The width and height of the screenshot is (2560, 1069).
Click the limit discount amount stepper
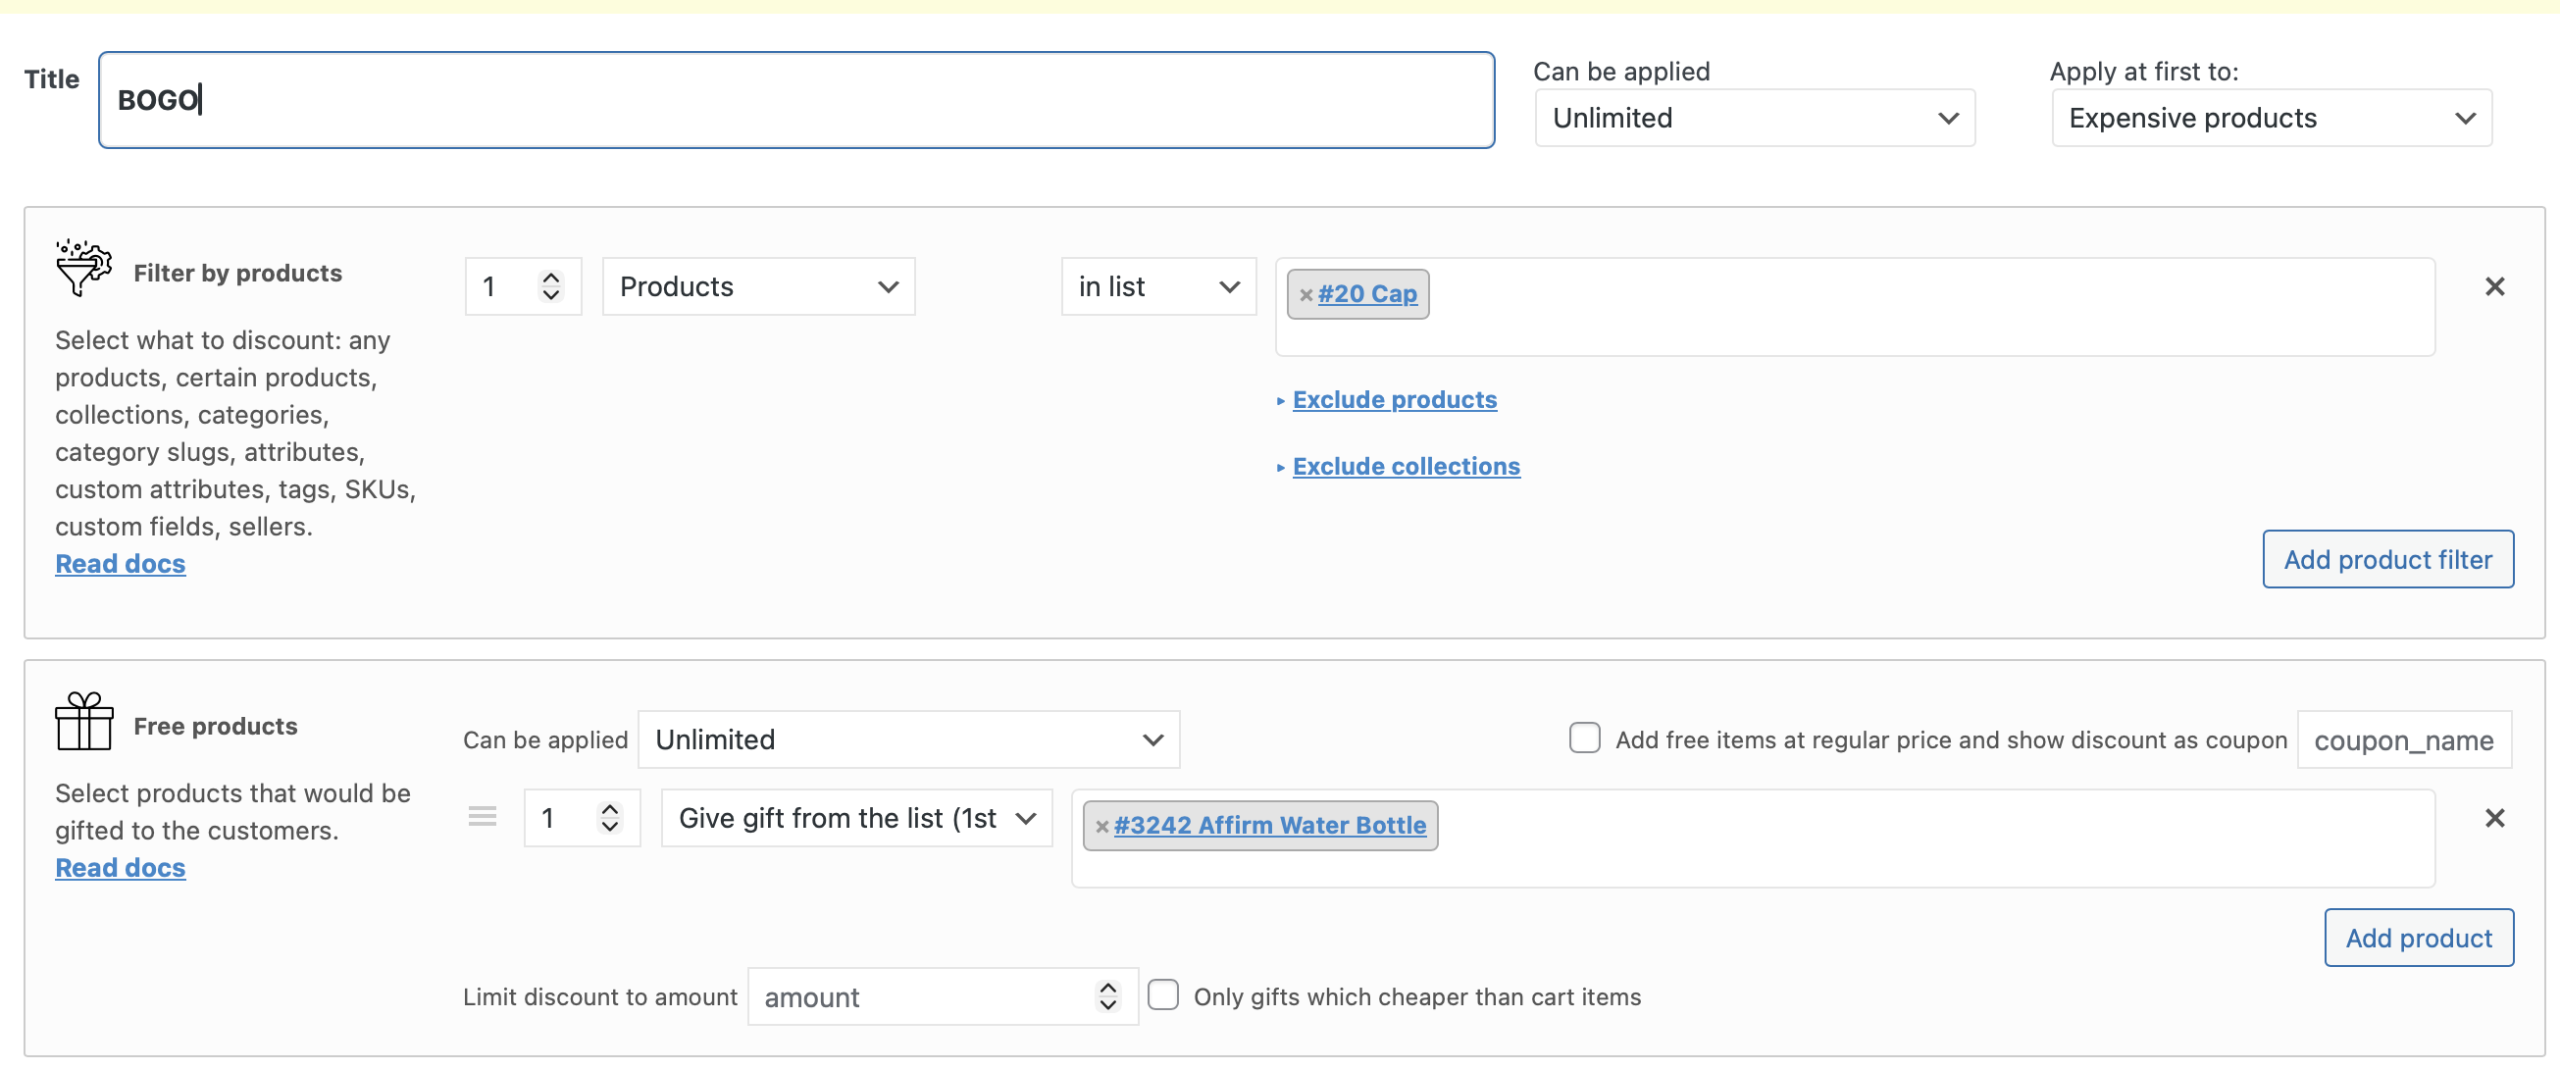[1107, 996]
